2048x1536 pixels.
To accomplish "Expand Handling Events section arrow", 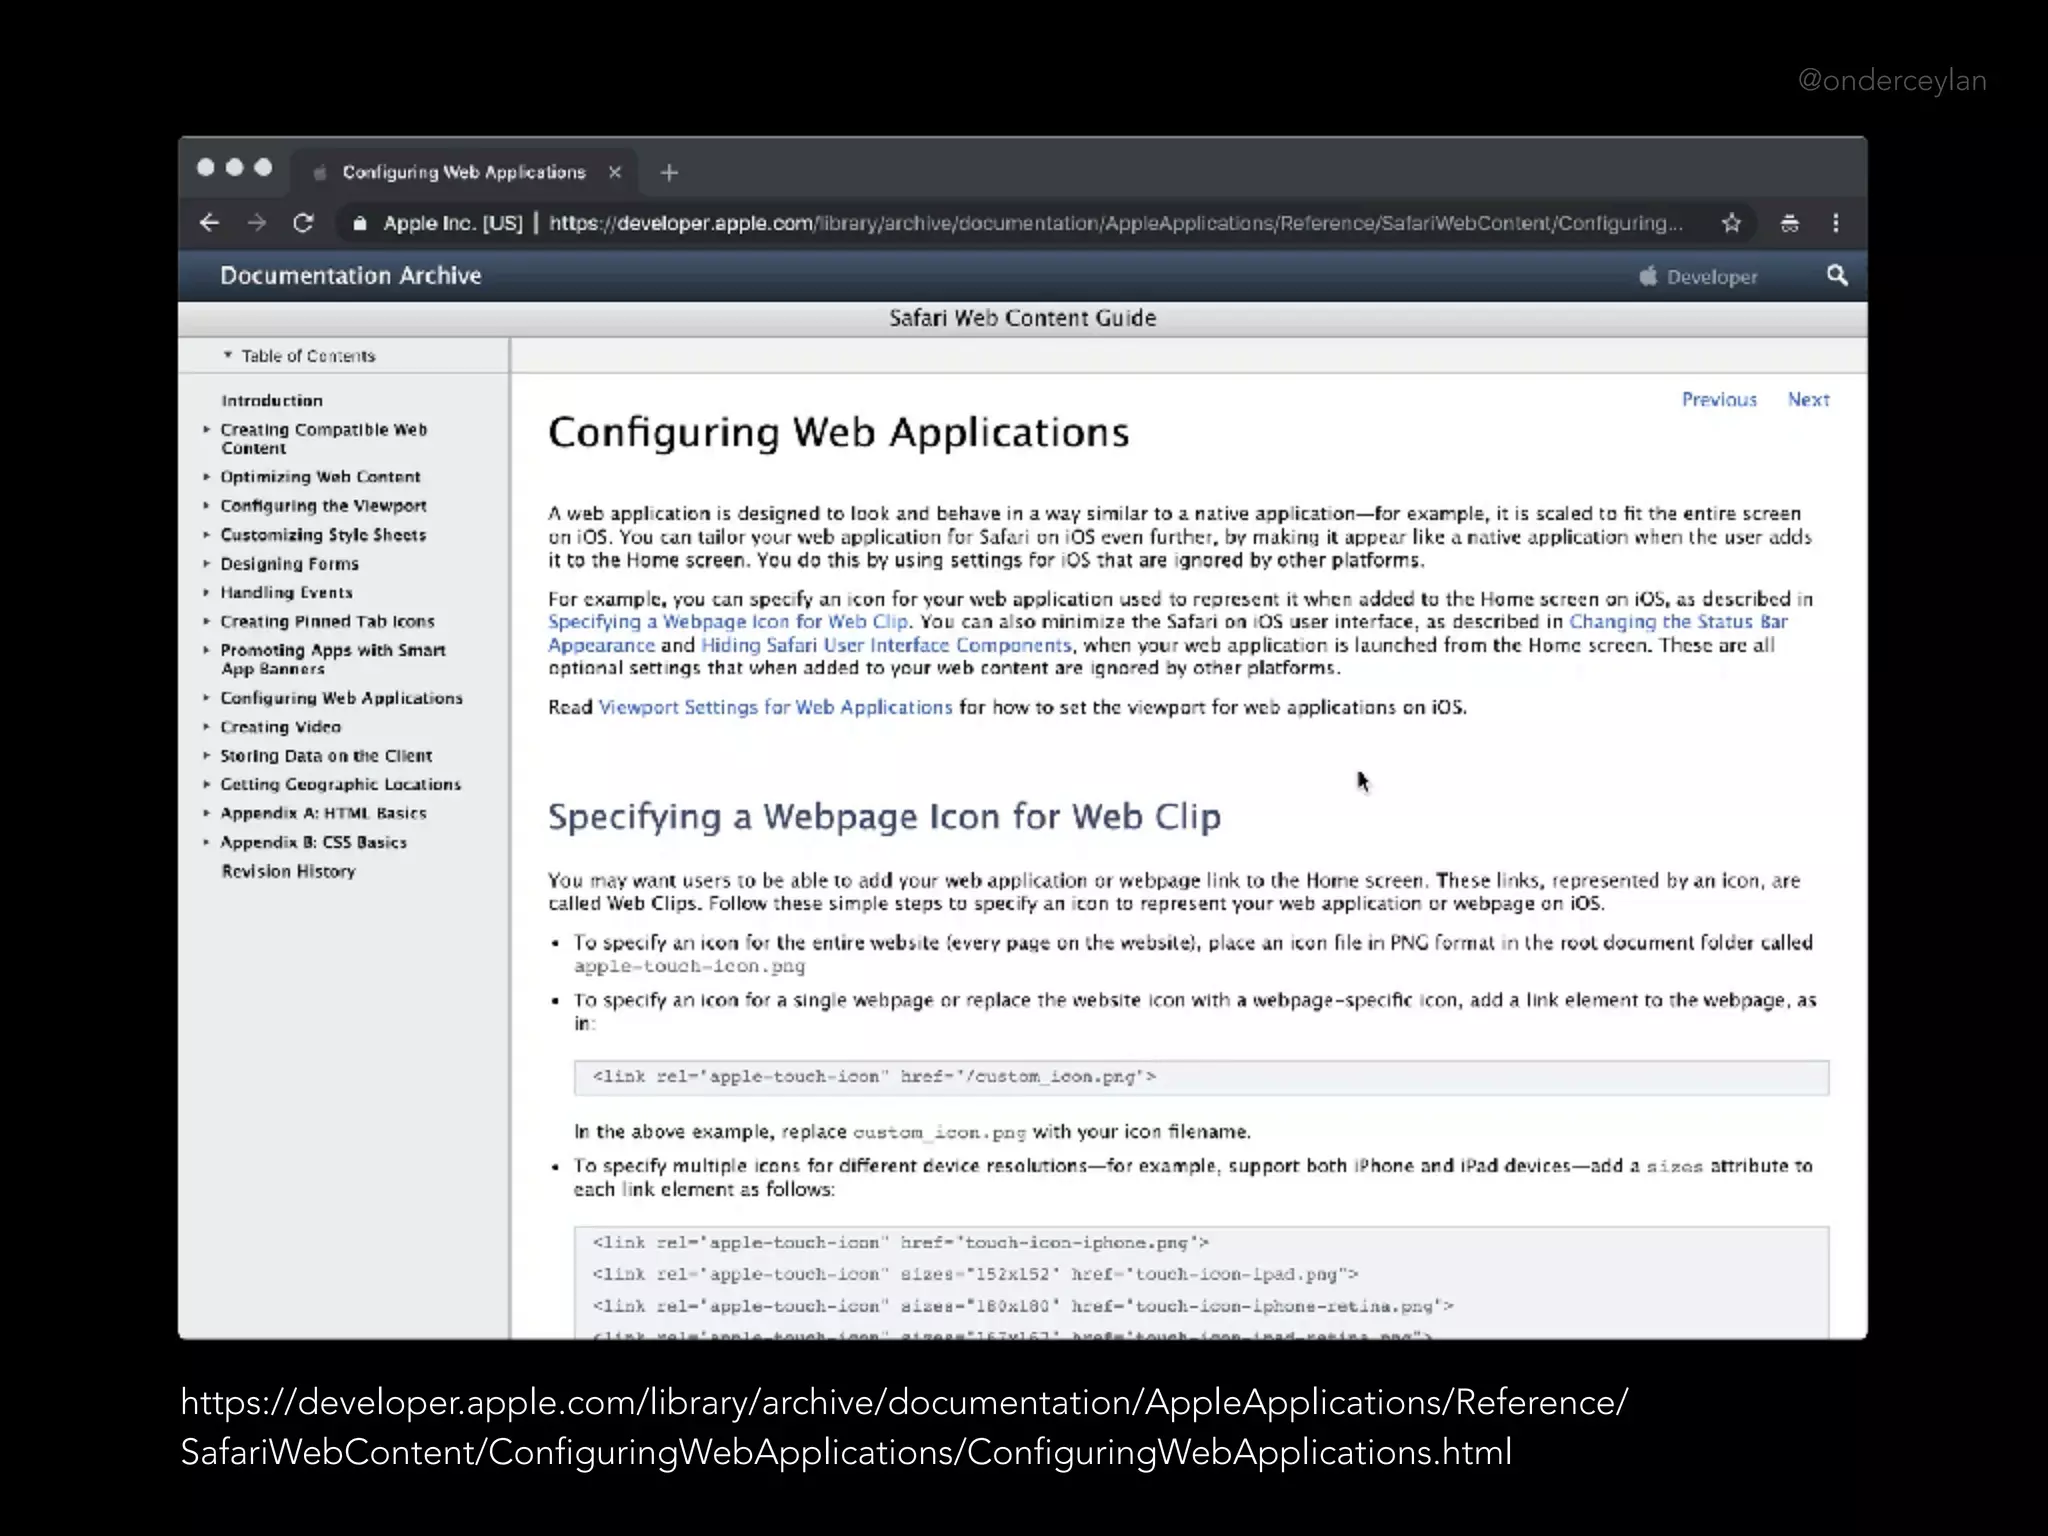I will click(207, 592).
